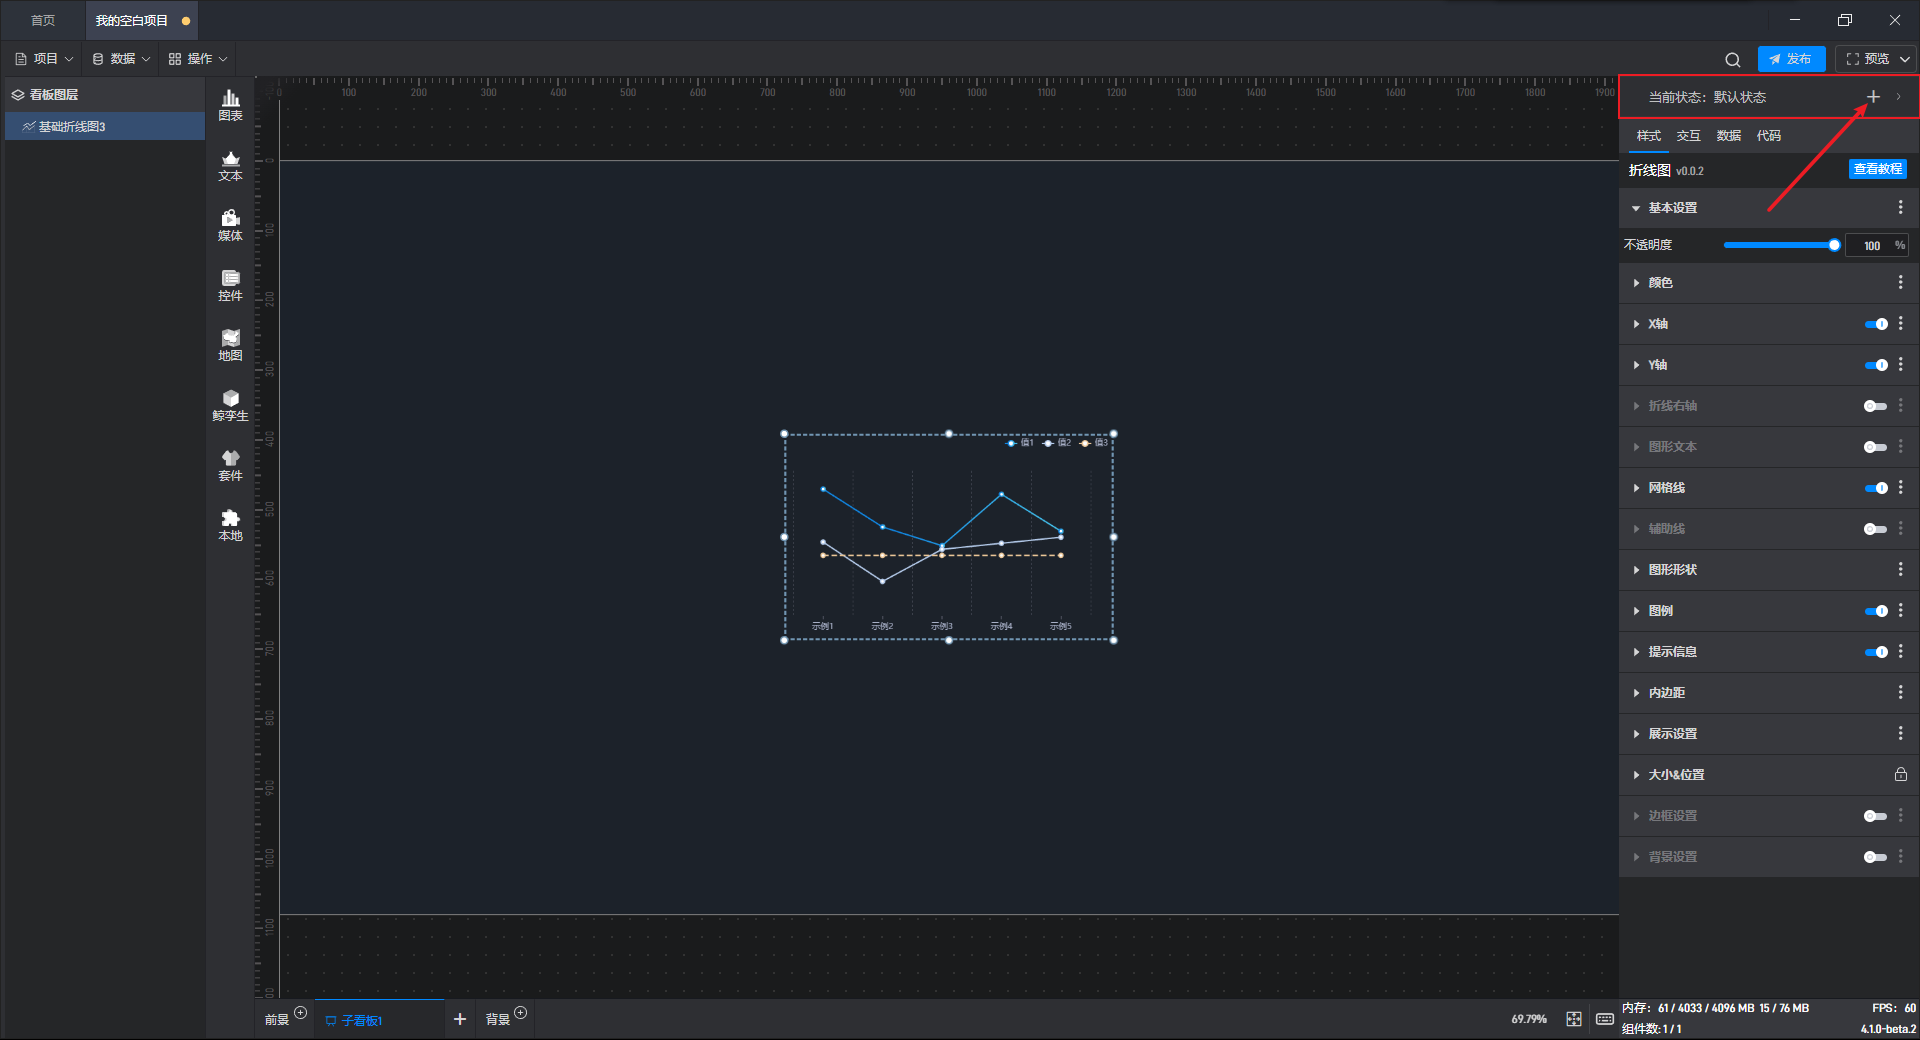Screen dimensions: 1920x1040
Task: Add background with 背景 plus icon
Action: pos(520,1013)
